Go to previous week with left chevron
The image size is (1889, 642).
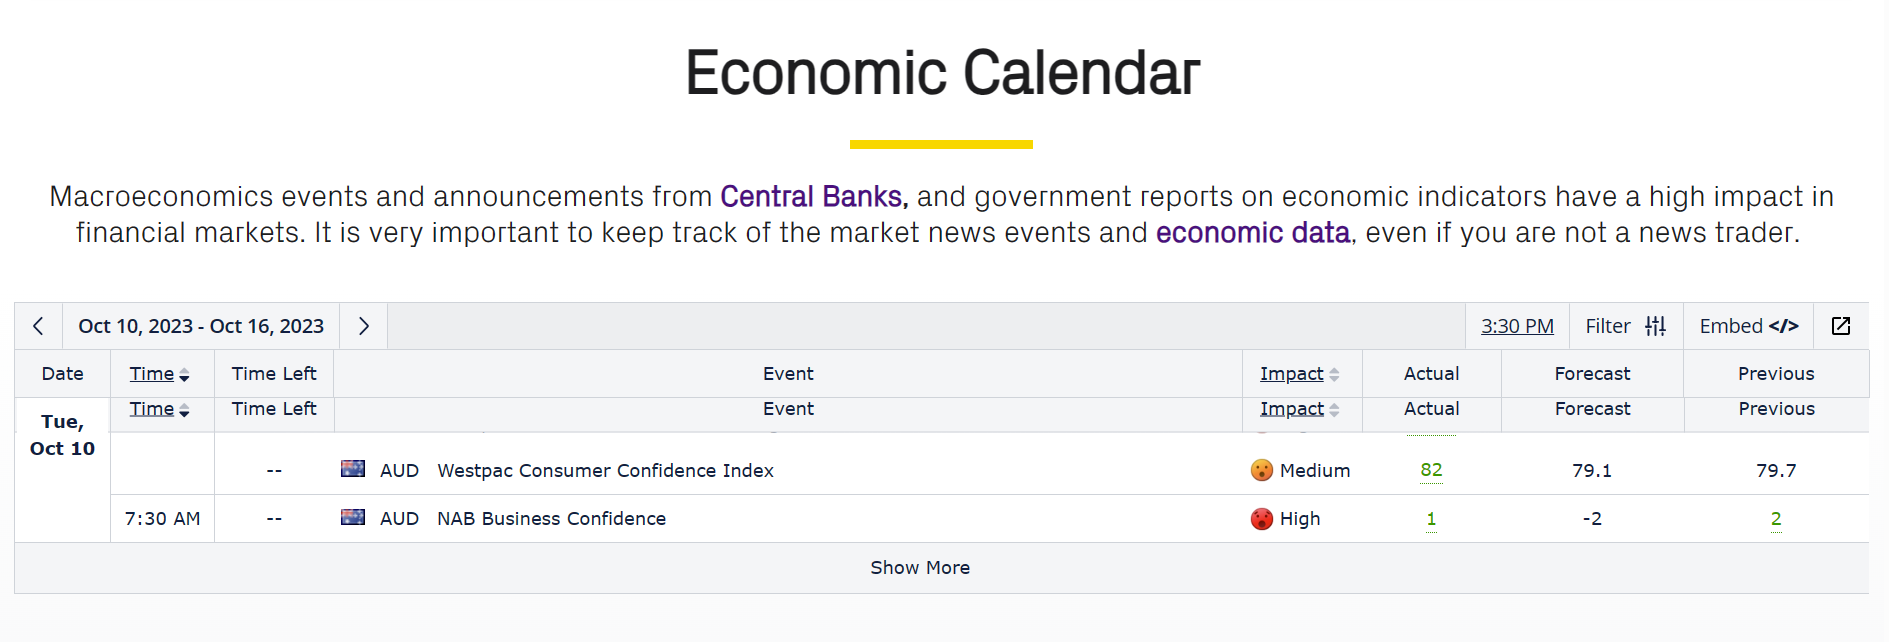pos(38,326)
